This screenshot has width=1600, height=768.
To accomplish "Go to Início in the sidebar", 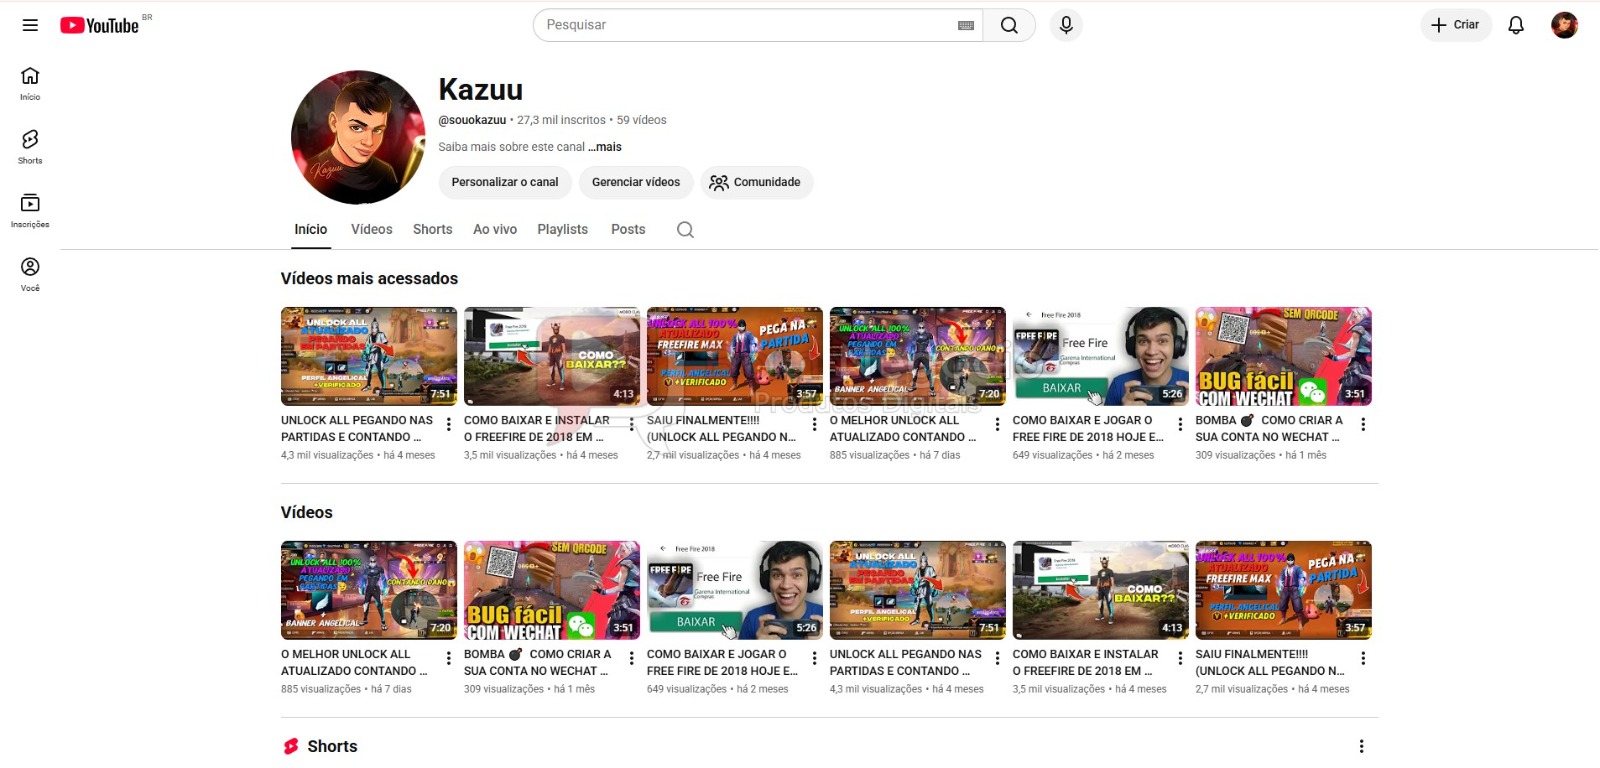I will click(30, 84).
